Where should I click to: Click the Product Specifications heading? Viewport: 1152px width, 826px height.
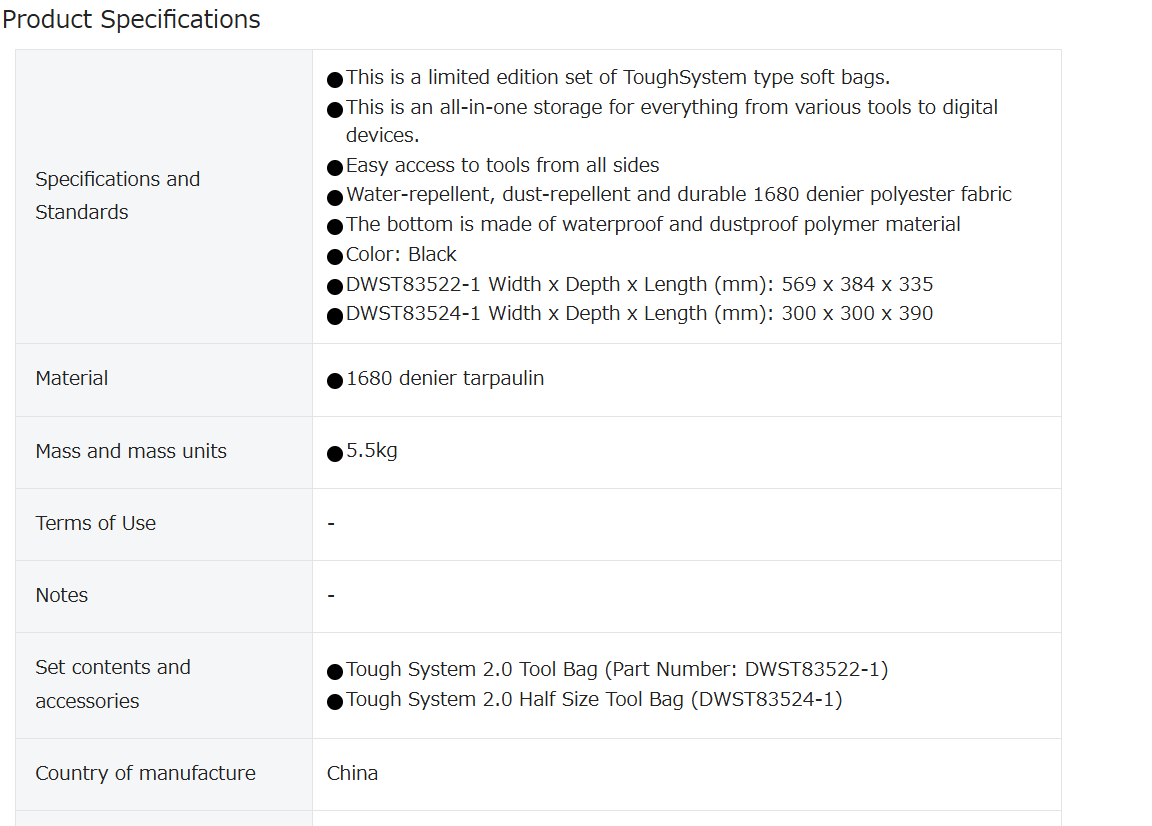point(131,19)
